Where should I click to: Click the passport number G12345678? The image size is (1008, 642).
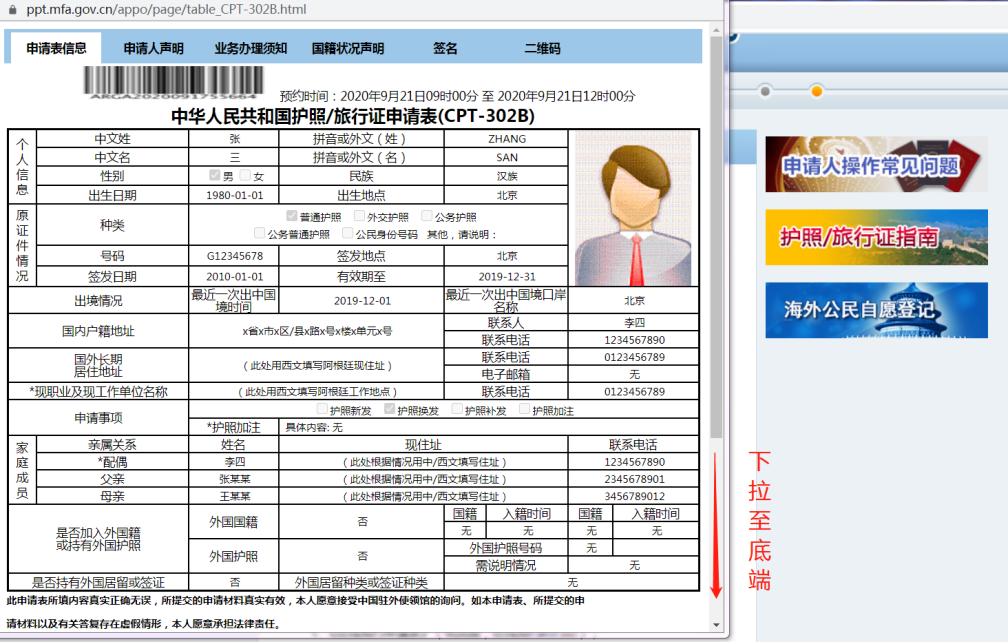pyautogui.click(x=235, y=256)
